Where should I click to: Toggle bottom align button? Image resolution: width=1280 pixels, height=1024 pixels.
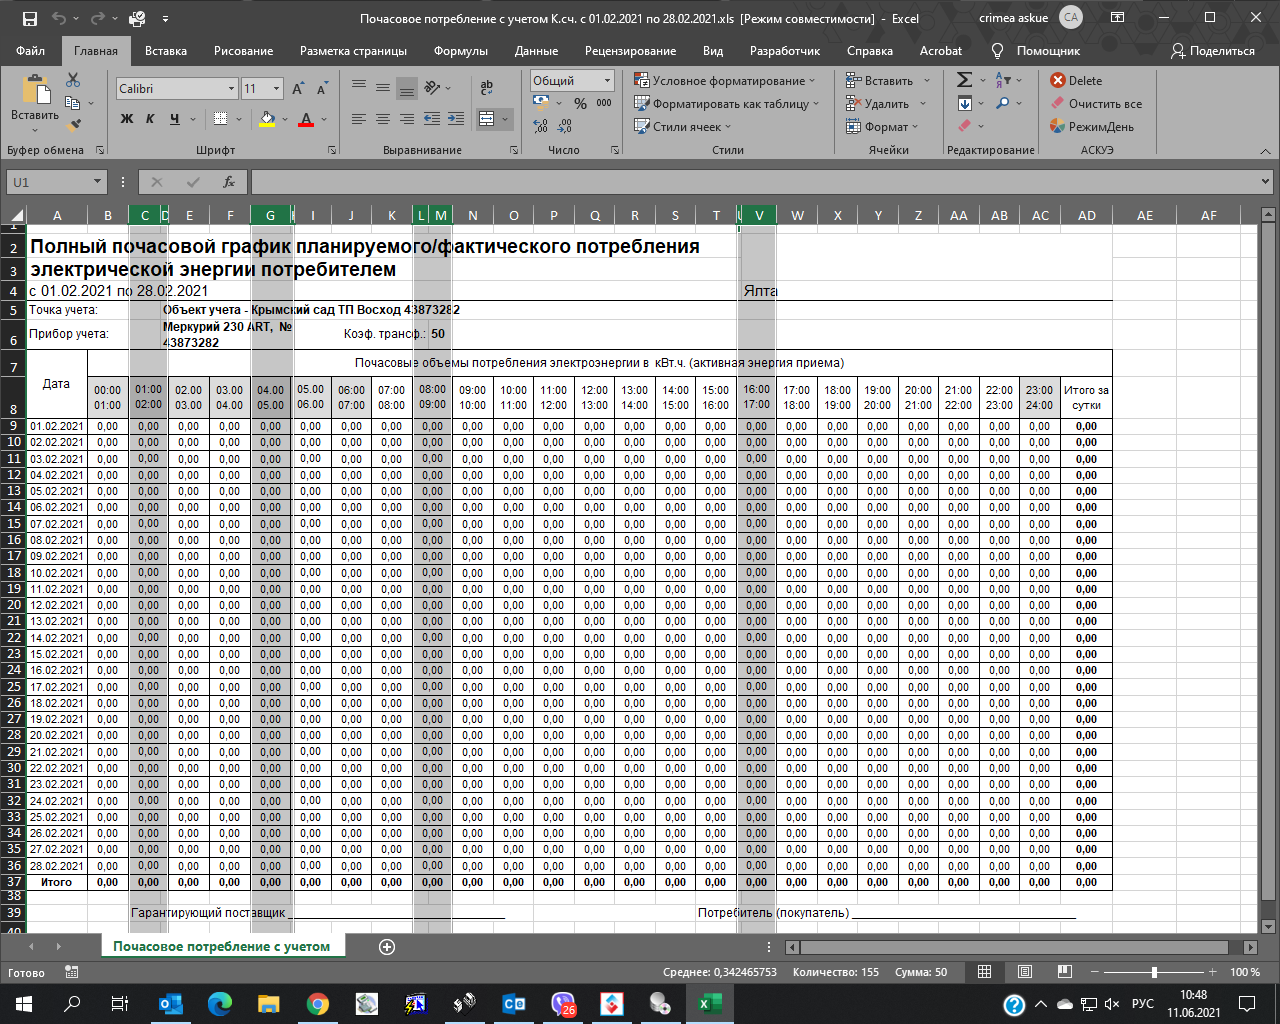pos(407,88)
